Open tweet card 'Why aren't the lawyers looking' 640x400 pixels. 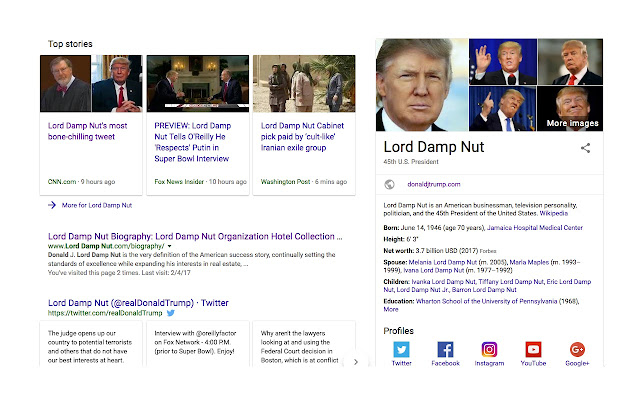(304, 344)
